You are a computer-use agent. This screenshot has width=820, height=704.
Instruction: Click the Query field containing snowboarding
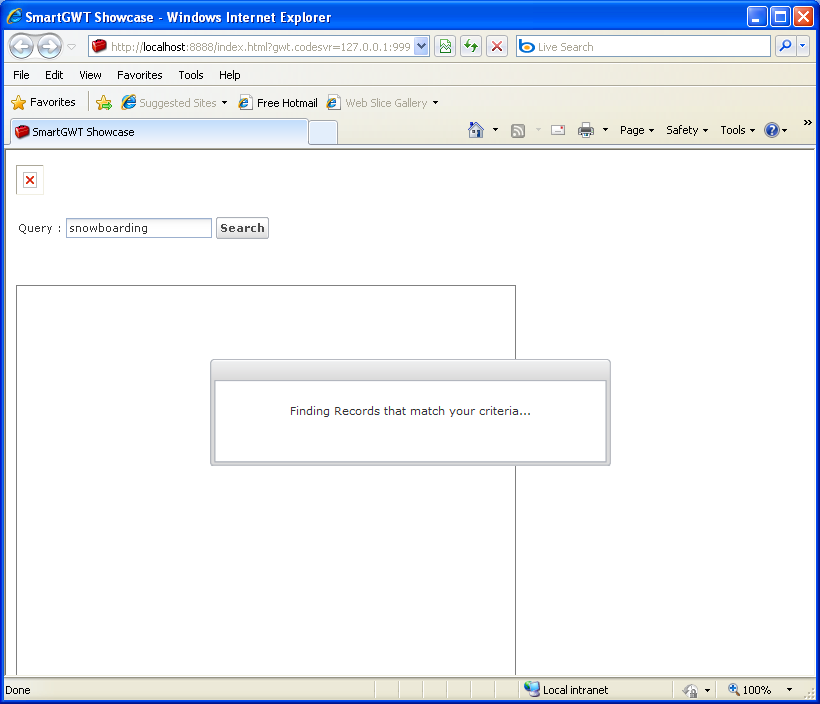pyautogui.click(x=139, y=228)
